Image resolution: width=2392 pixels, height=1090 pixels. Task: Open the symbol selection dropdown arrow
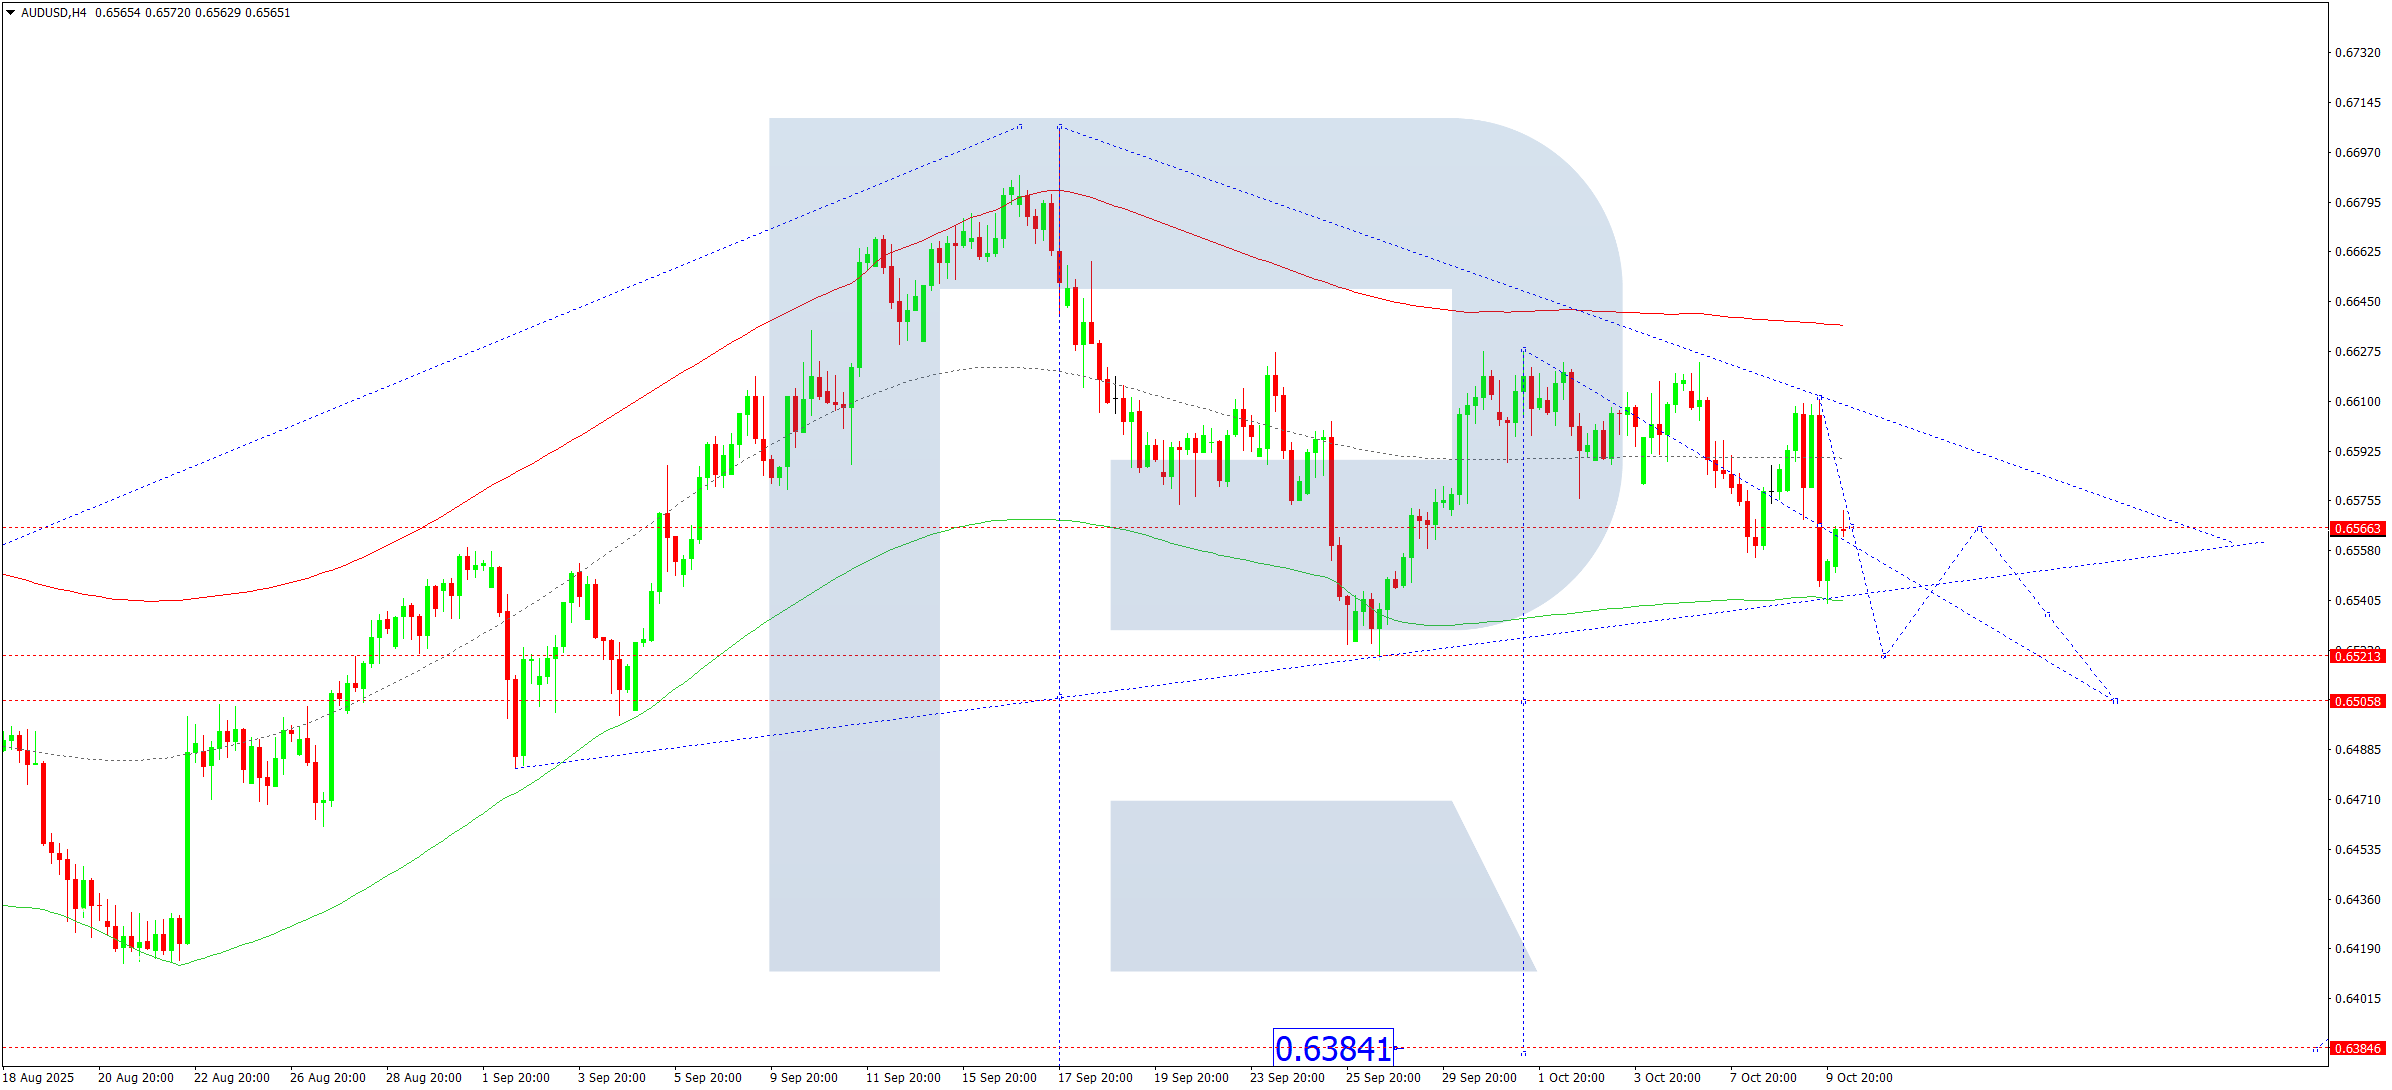click(10, 14)
